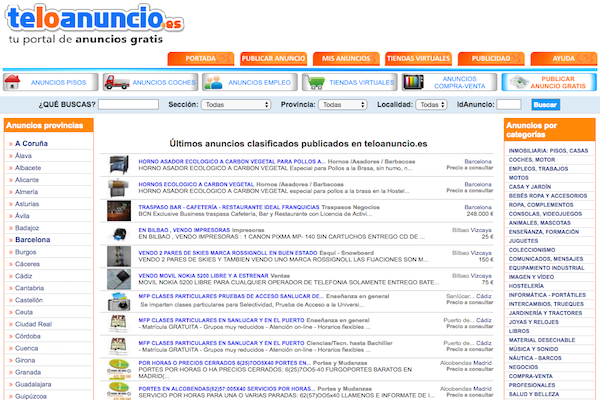This screenshot has height=400, width=600.
Task: Open the Mis Anuncios tab
Action: click(346, 59)
